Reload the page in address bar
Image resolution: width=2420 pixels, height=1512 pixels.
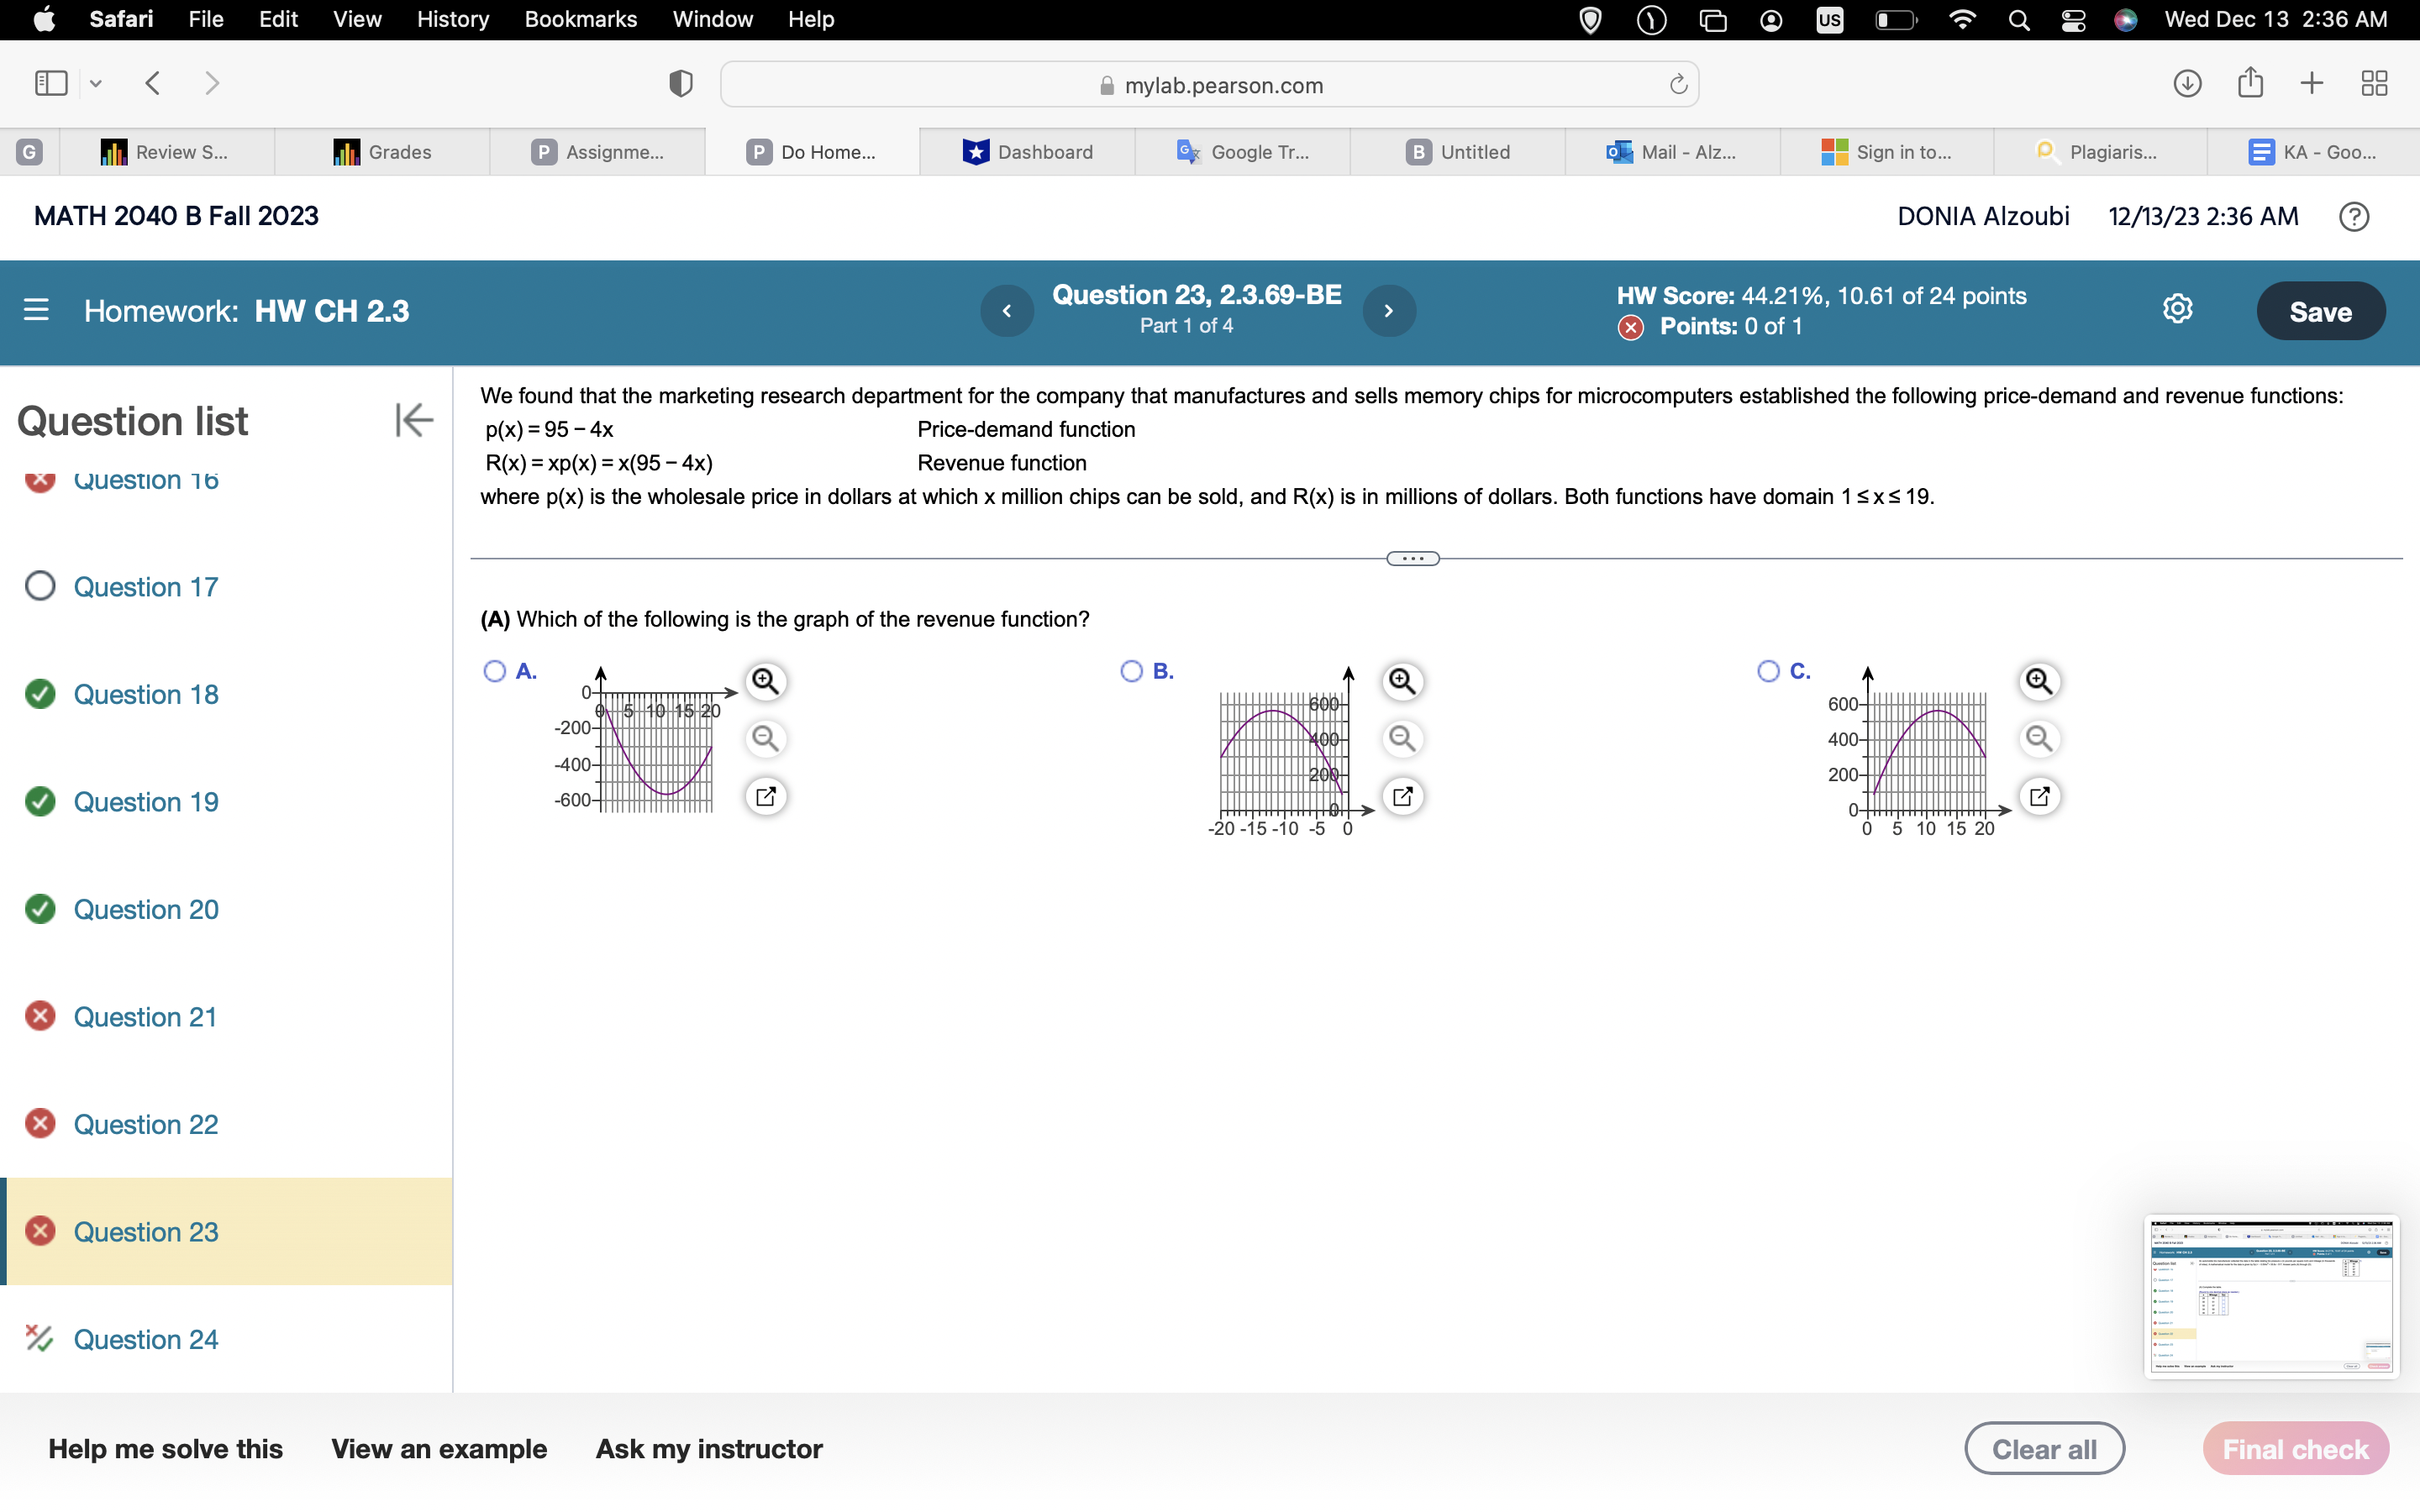coord(1678,85)
